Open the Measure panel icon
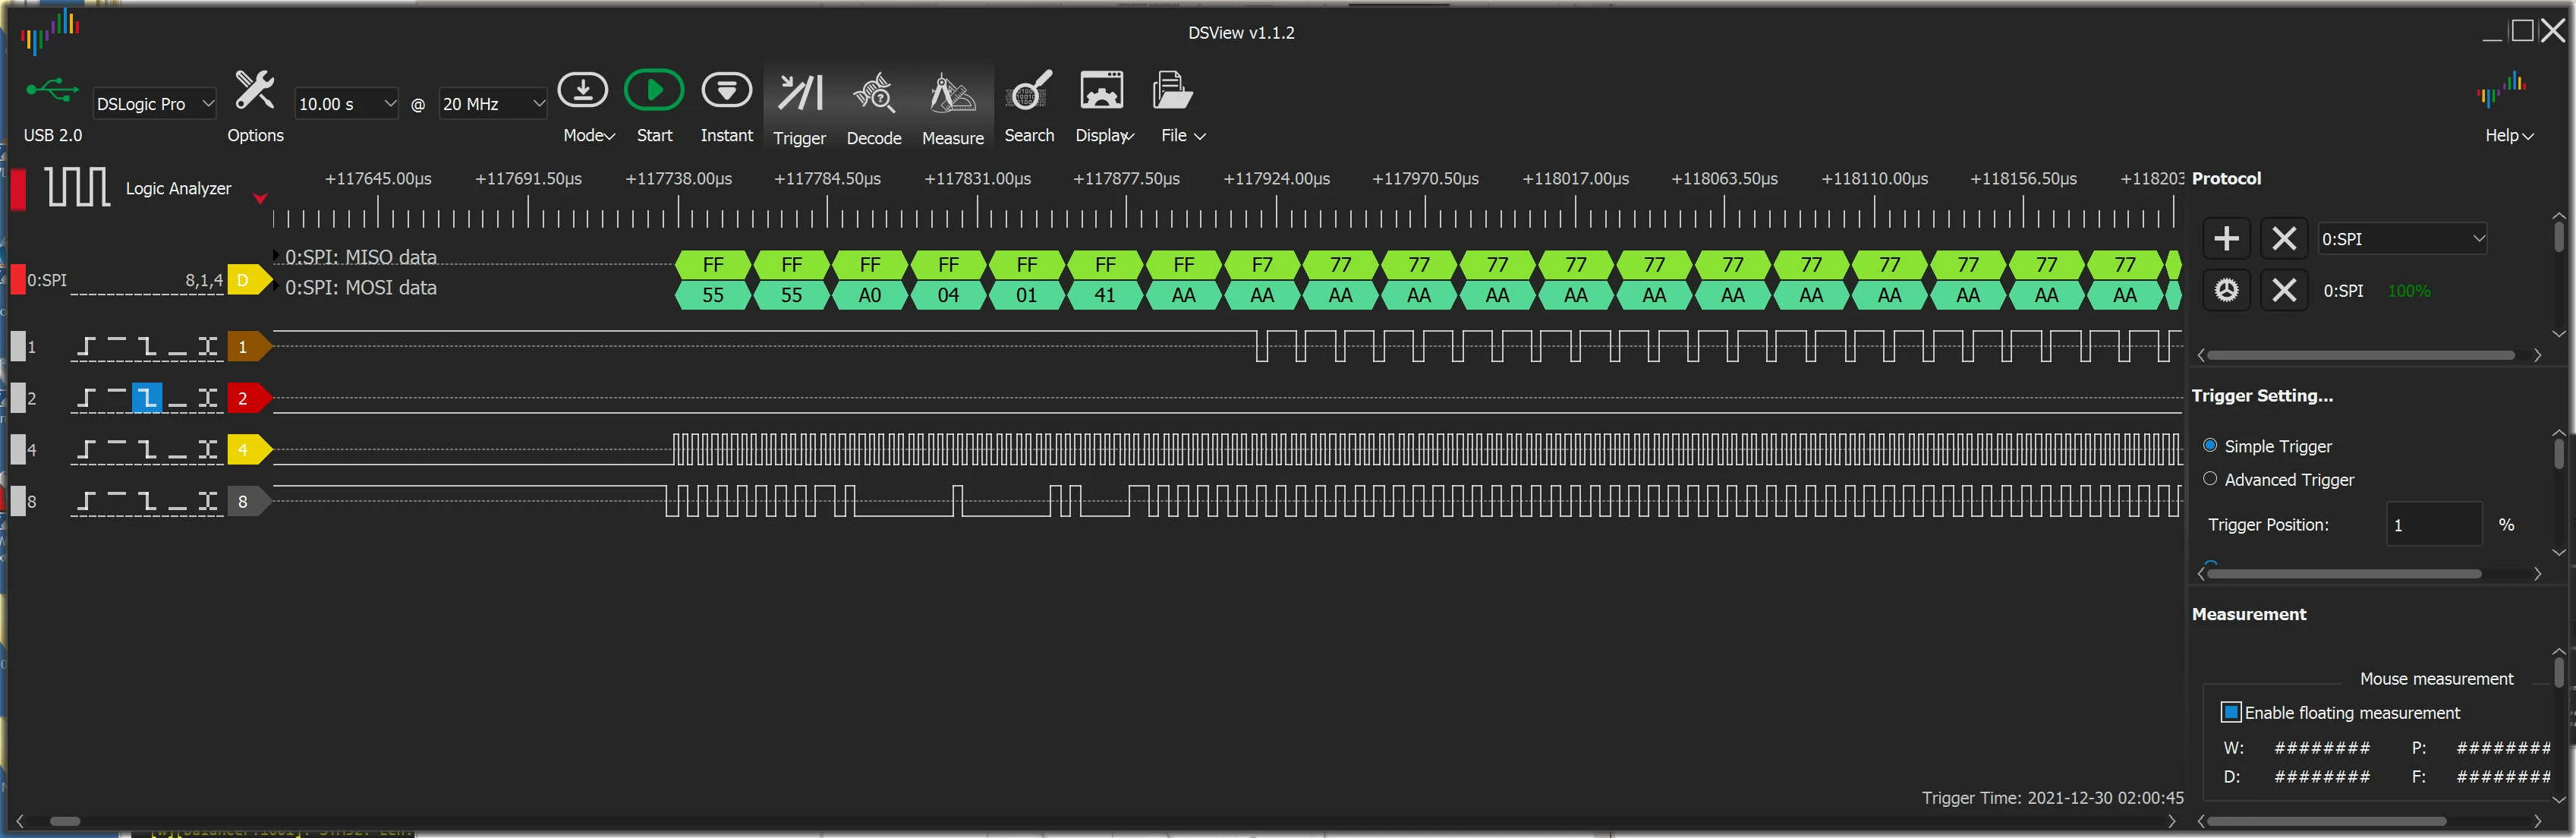2576x838 pixels. pos(952,108)
